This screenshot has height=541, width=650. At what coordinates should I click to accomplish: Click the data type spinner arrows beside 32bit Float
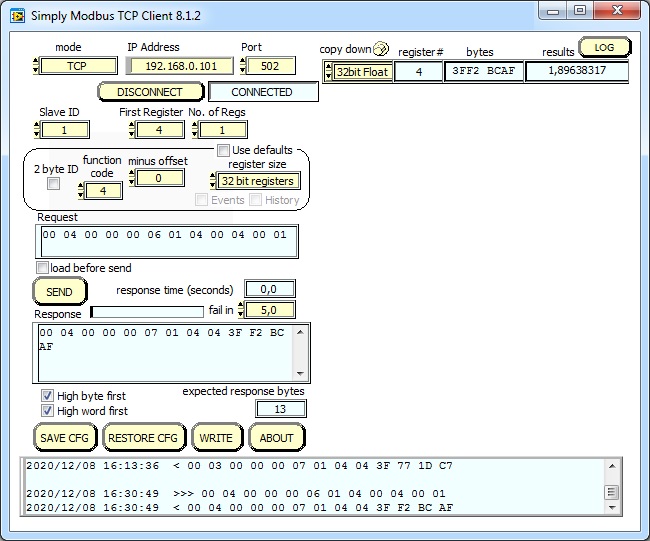pyautogui.click(x=329, y=72)
